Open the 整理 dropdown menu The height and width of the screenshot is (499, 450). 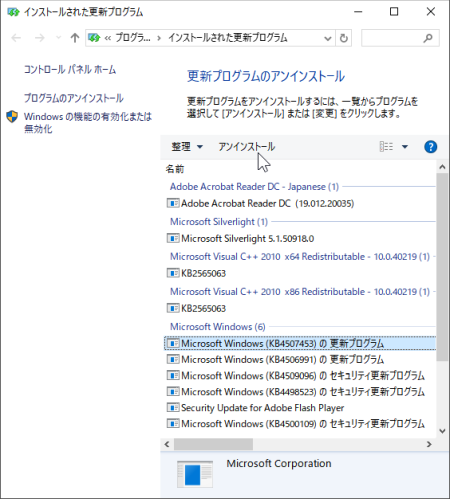187,147
